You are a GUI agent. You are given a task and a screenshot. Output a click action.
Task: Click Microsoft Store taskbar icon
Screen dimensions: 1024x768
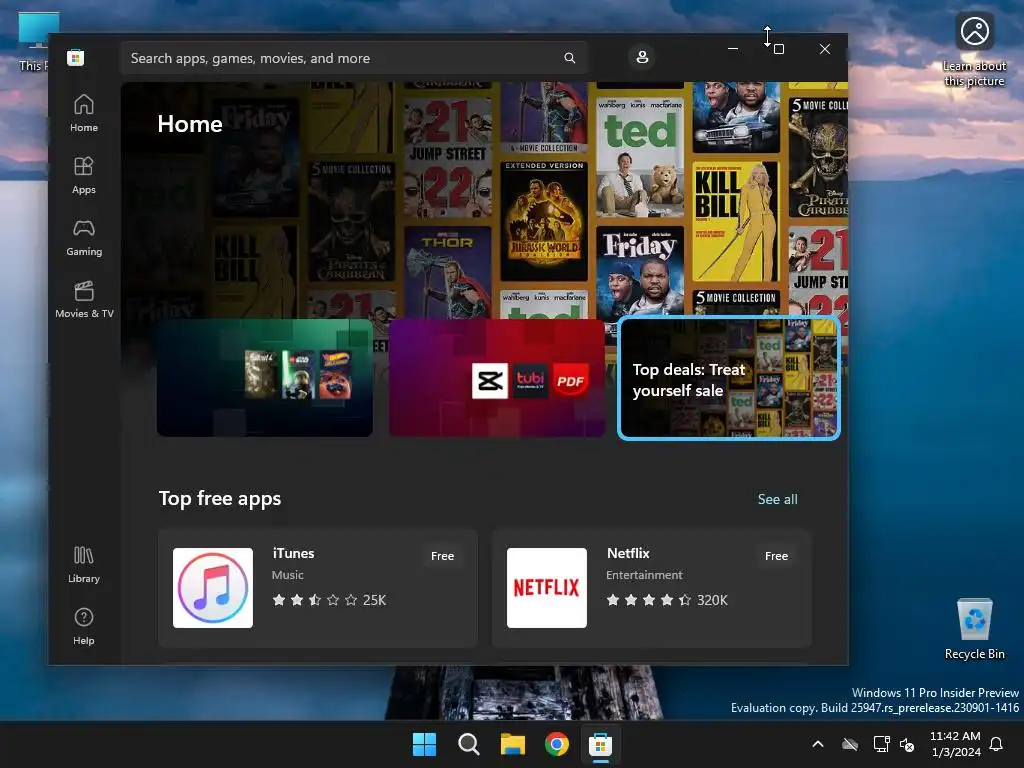[x=600, y=744]
